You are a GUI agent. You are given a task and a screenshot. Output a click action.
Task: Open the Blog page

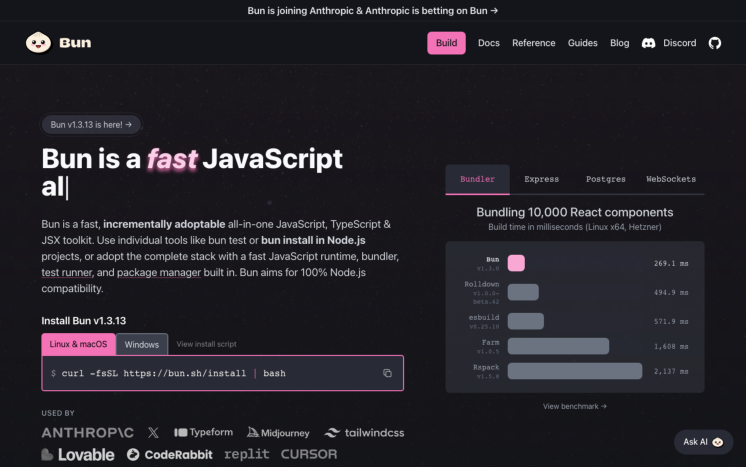pos(619,43)
